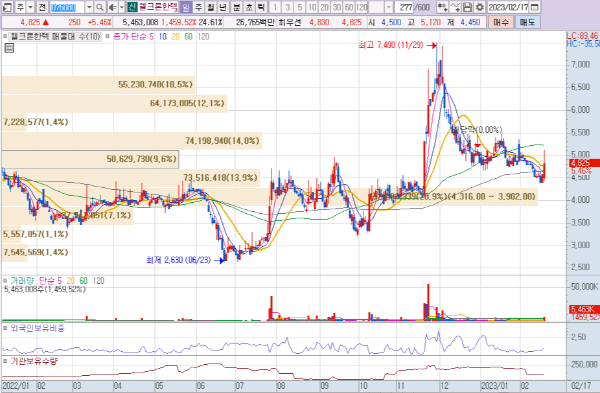Choose the 120 interval button
This screenshot has width=600, height=393.
[x=362, y=7]
